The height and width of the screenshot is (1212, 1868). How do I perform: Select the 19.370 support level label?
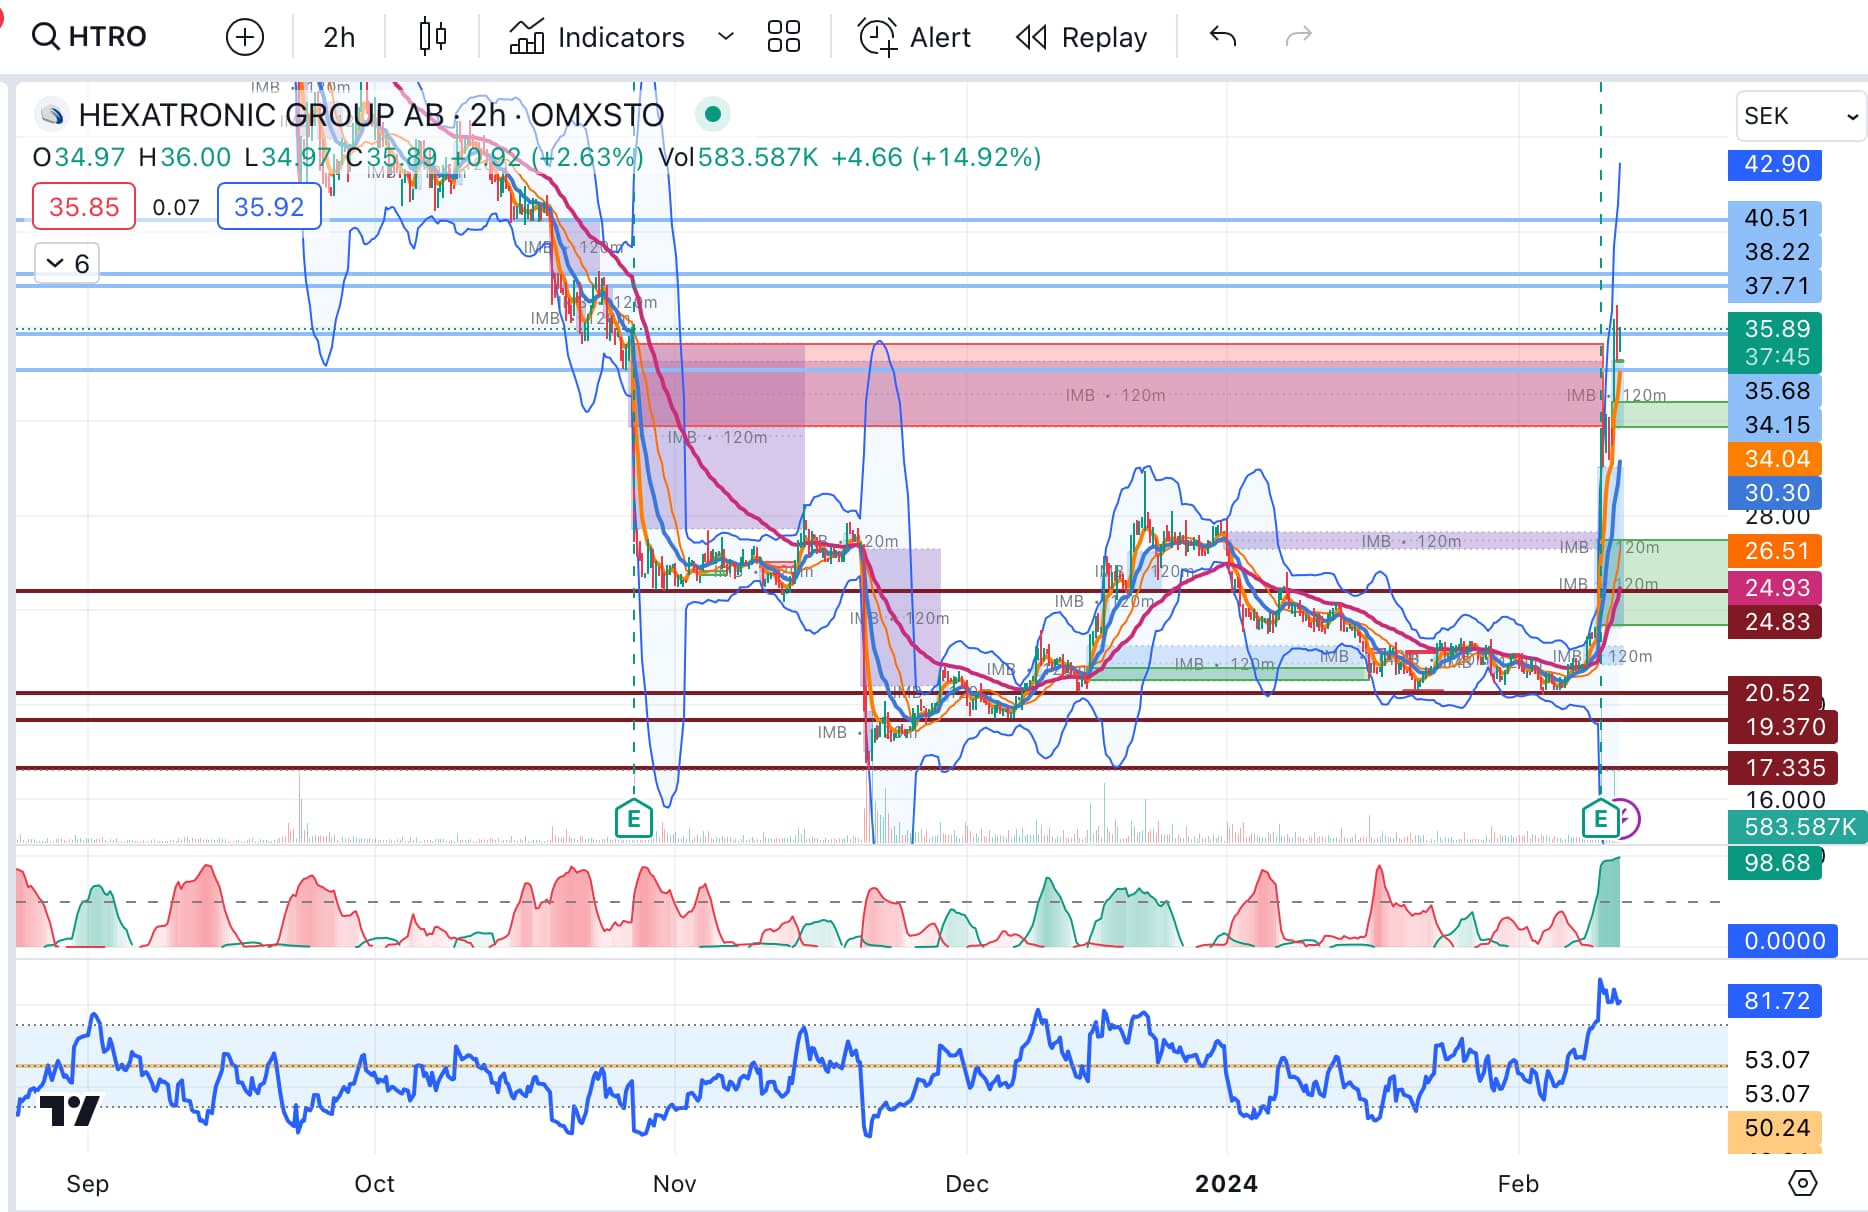click(1783, 727)
